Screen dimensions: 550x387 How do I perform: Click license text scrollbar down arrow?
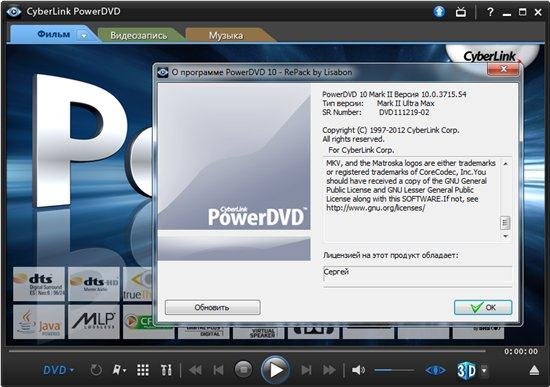505,236
